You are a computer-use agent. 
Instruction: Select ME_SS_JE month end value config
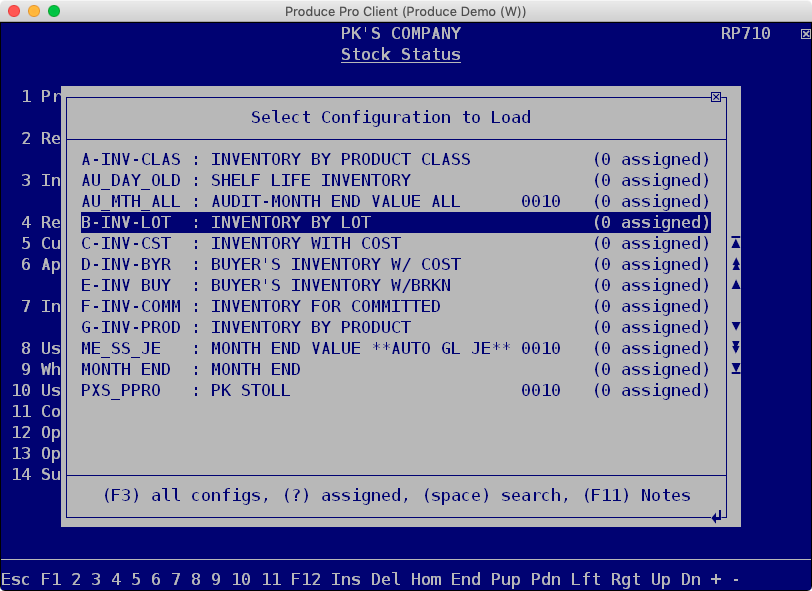pos(396,348)
